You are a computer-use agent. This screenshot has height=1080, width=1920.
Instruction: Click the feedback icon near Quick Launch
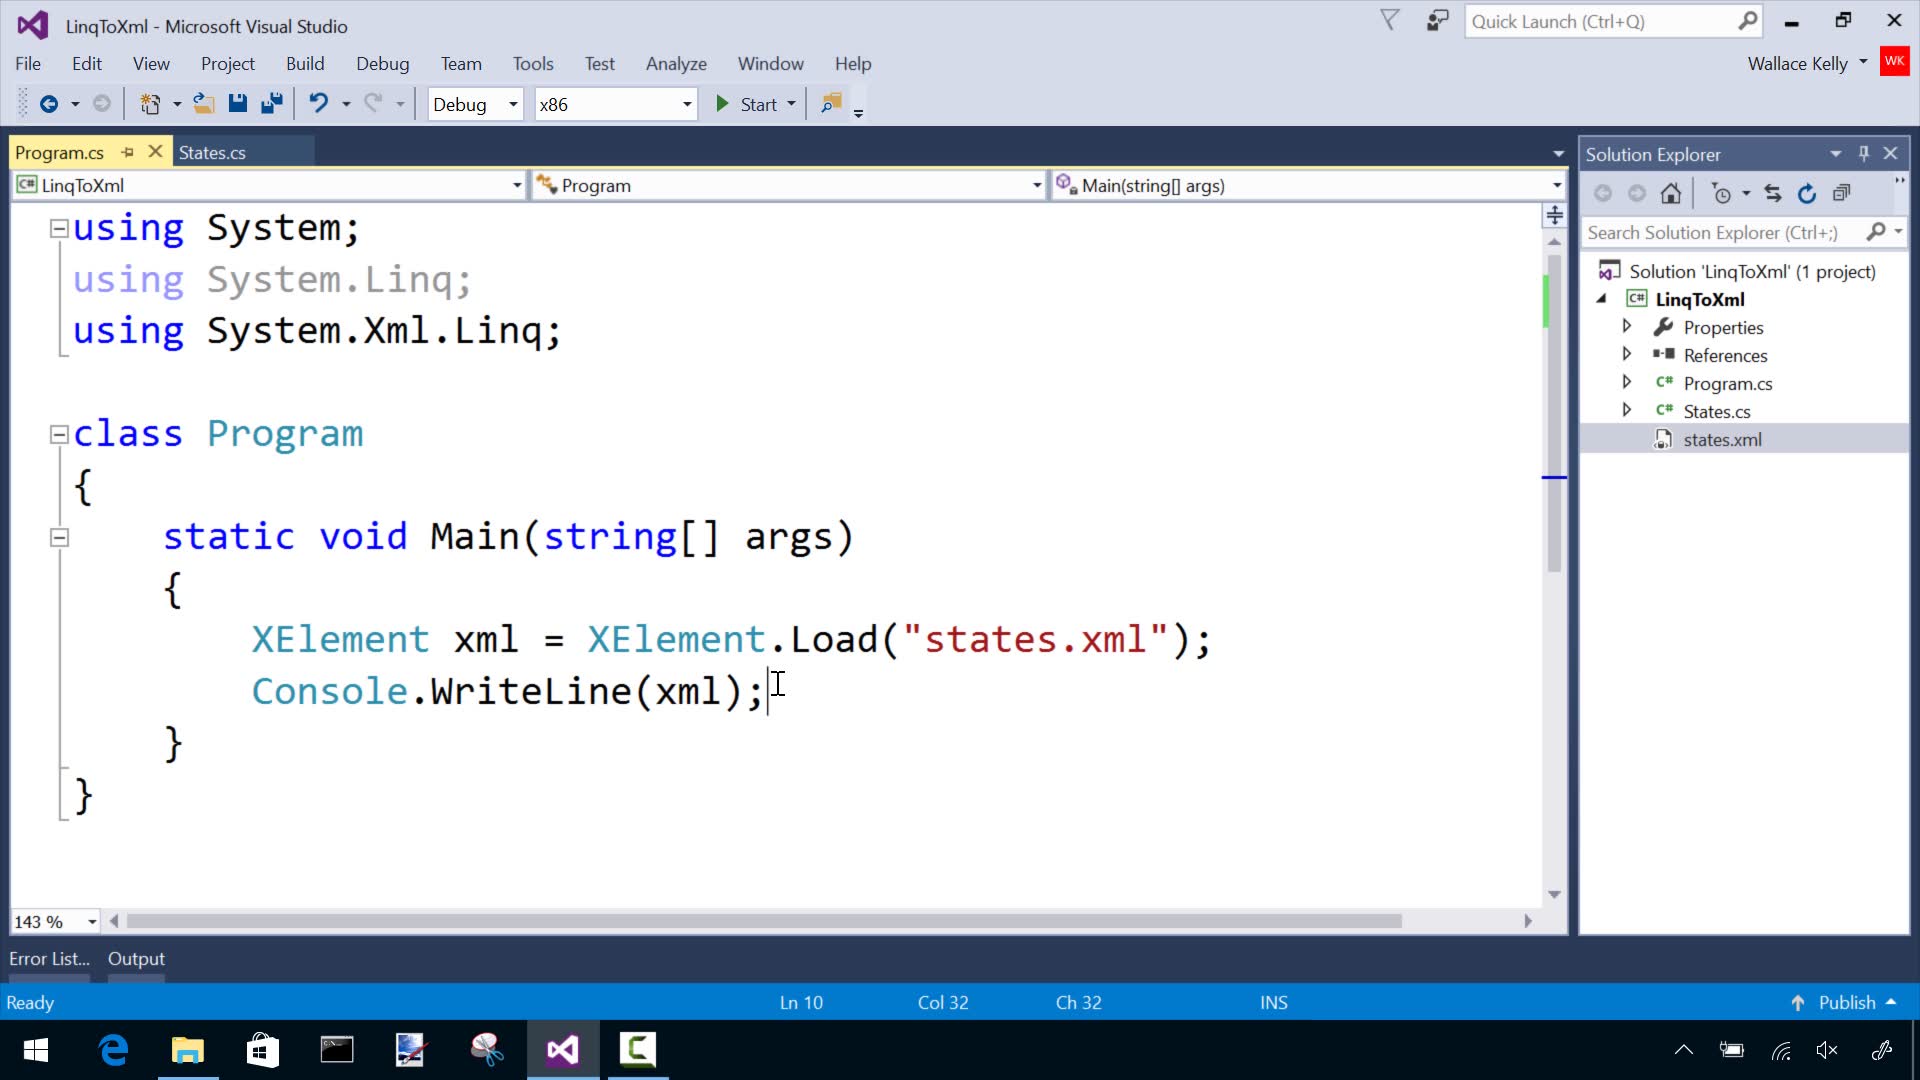(1437, 21)
